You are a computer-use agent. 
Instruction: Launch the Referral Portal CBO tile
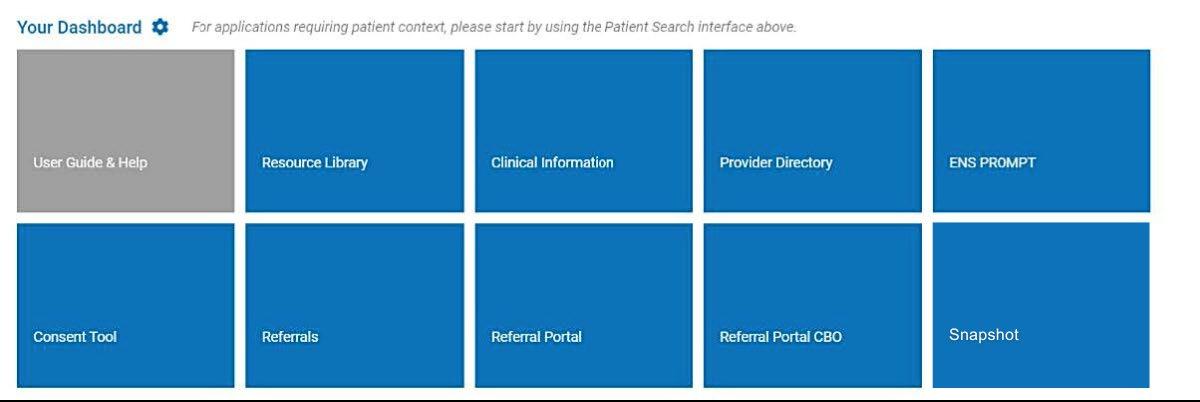coord(812,305)
